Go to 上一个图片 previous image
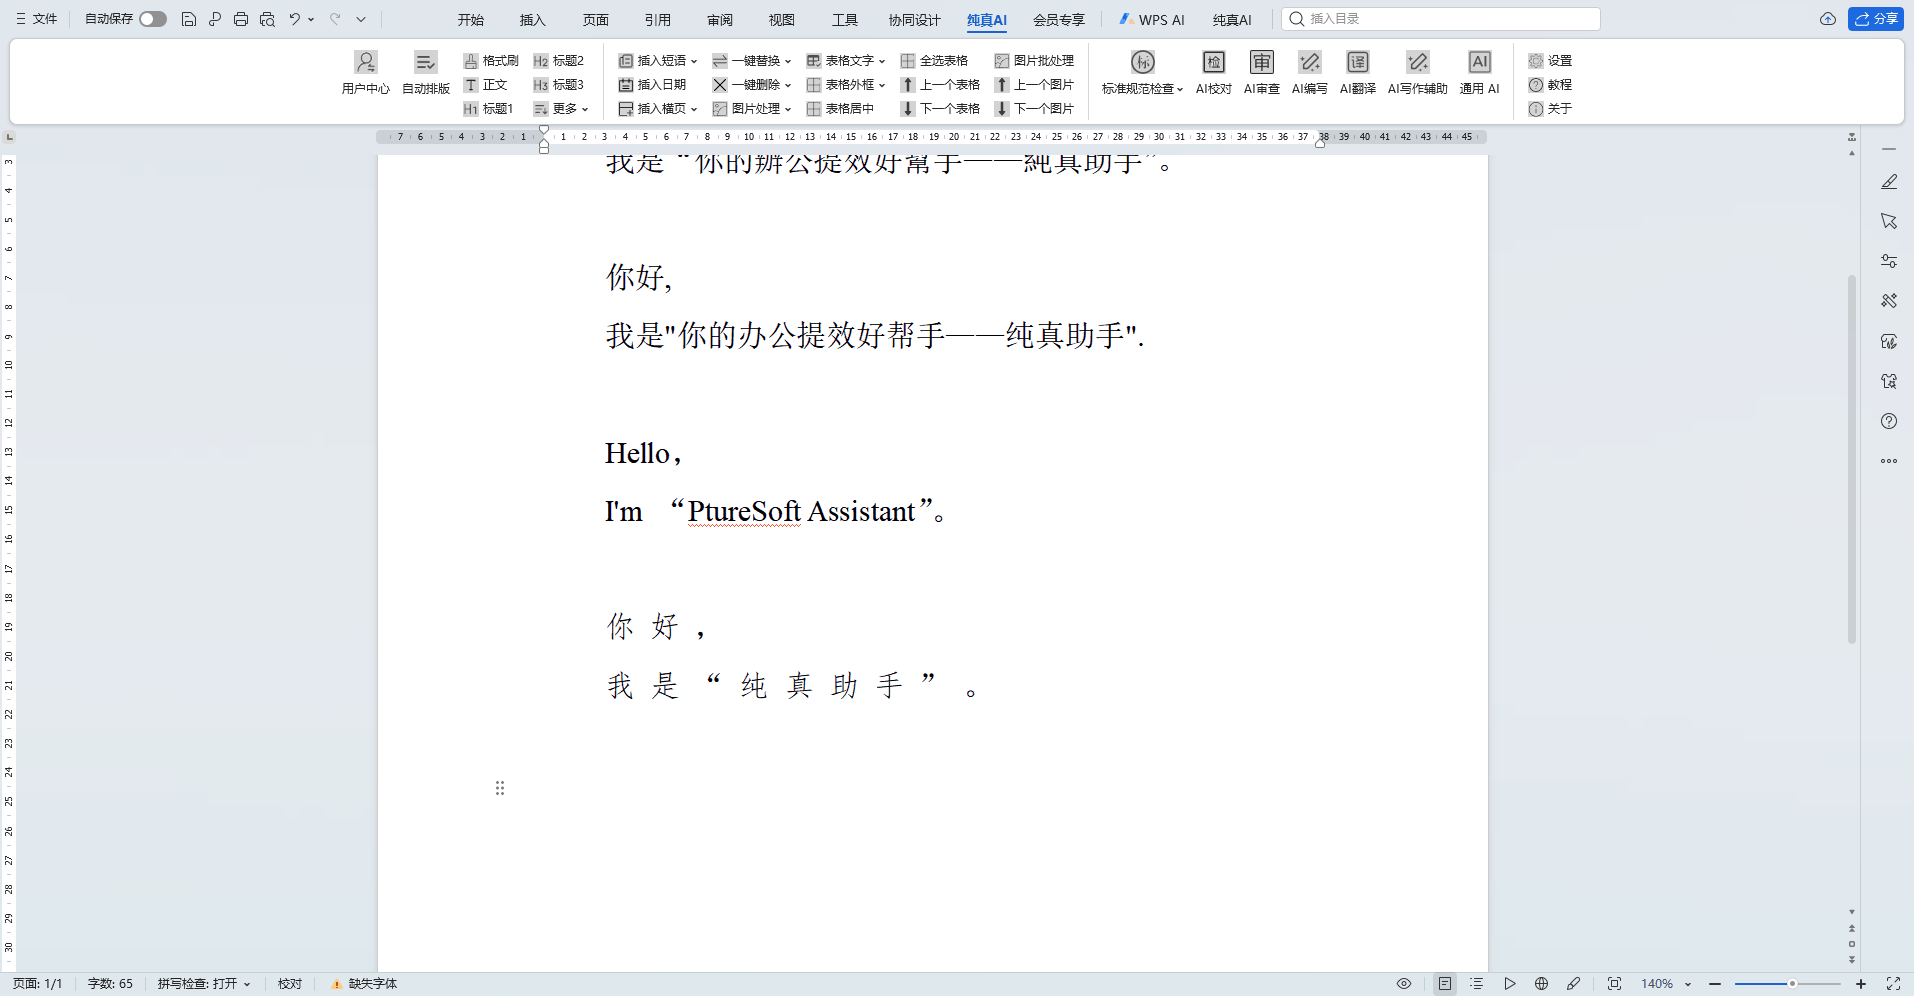Image resolution: width=1914 pixels, height=996 pixels. pyautogui.click(x=1034, y=85)
